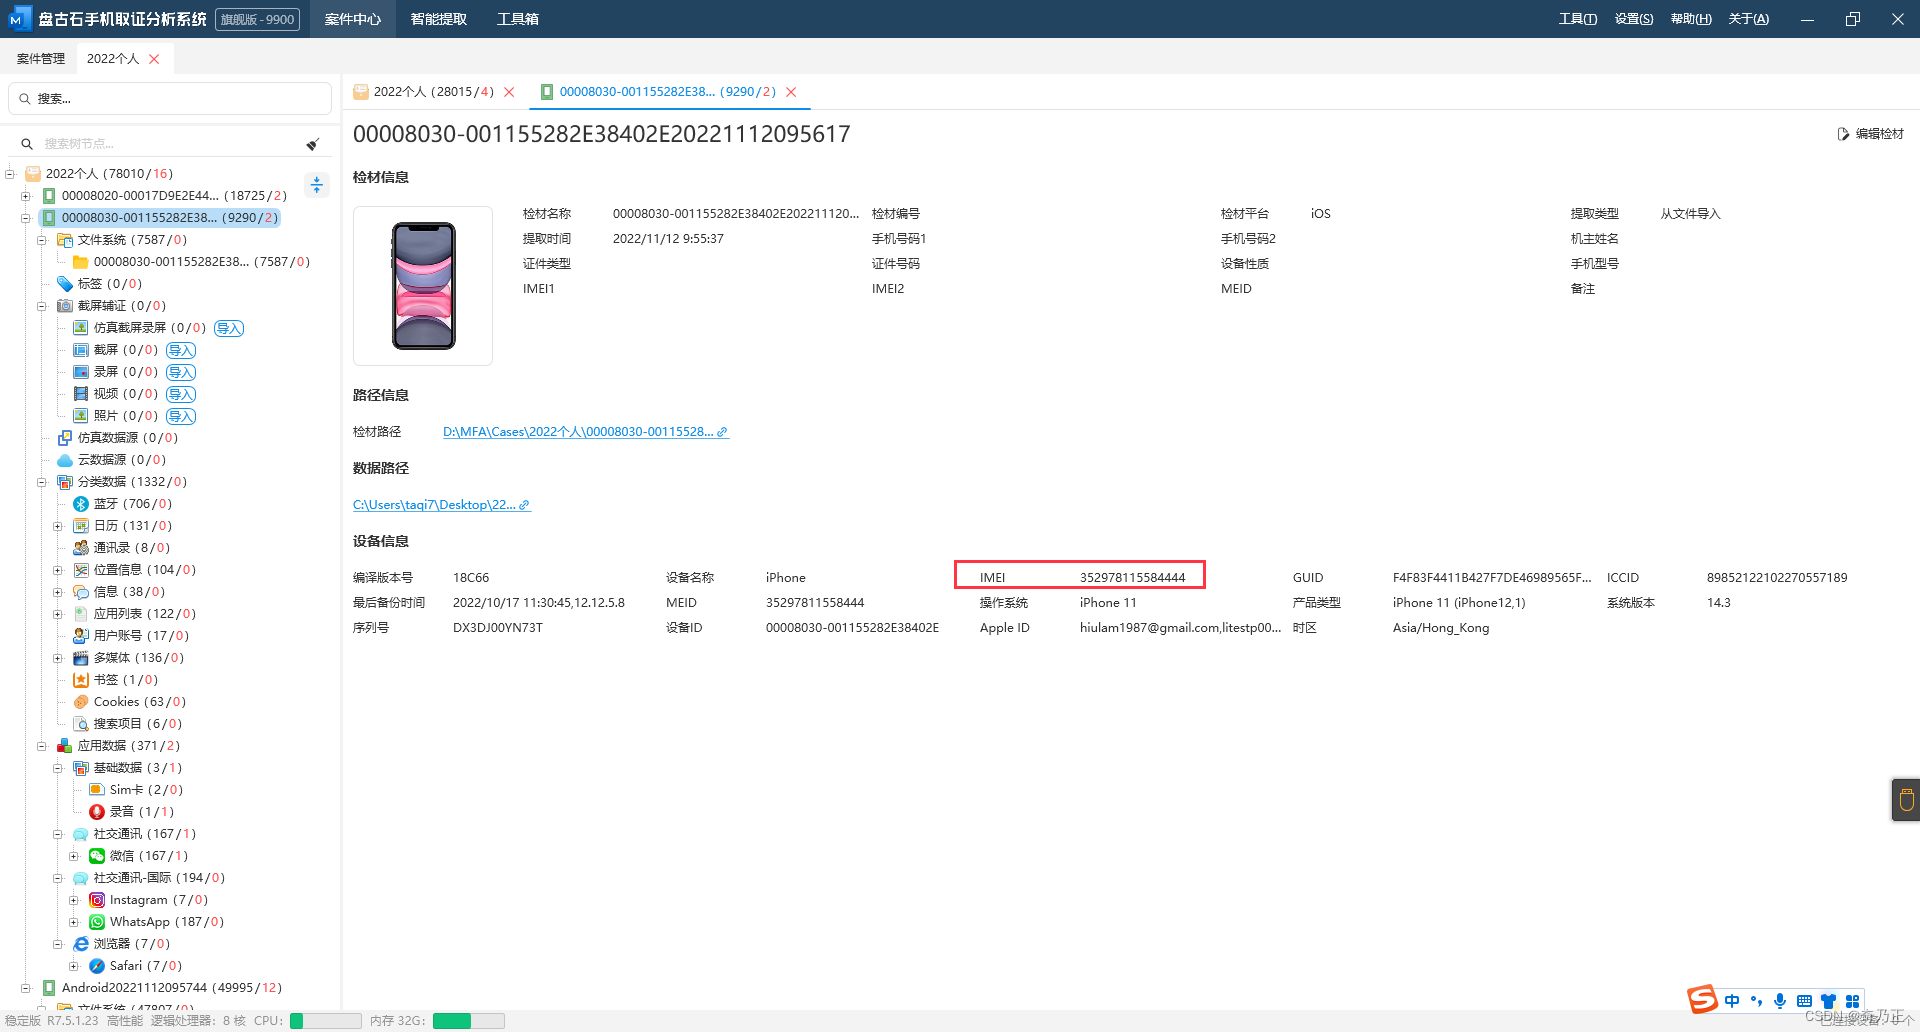Open the 案件中心 menu tab
The width and height of the screenshot is (1920, 1032).
tap(353, 19)
